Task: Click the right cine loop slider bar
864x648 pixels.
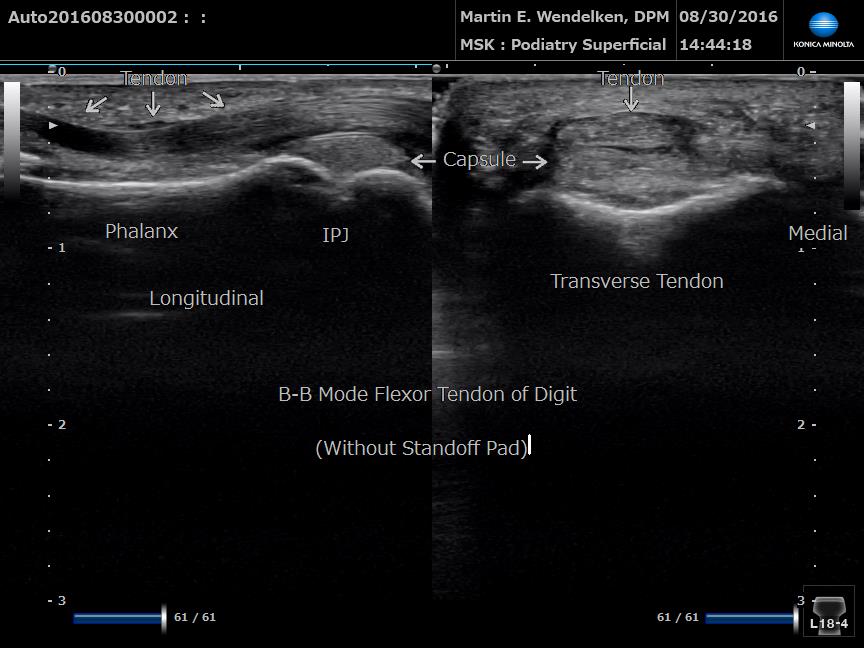Action: 752,618
